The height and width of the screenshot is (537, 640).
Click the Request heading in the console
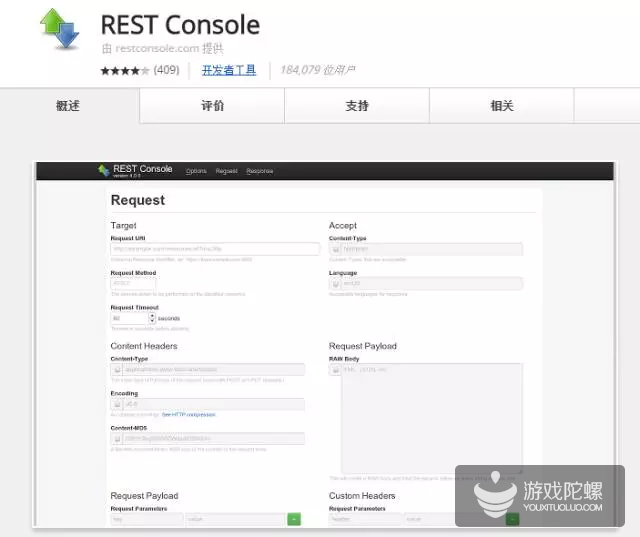click(138, 200)
